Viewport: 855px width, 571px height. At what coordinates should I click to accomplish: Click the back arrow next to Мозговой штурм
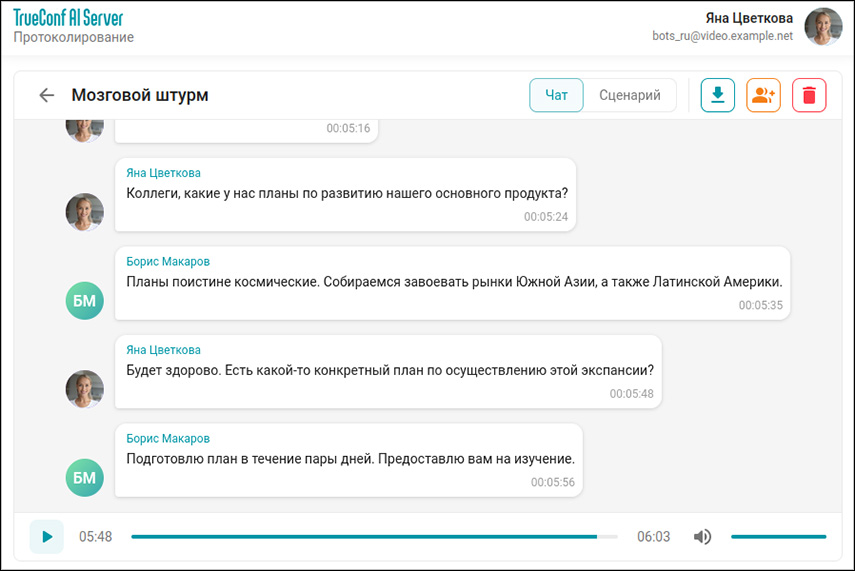(x=46, y=96)
